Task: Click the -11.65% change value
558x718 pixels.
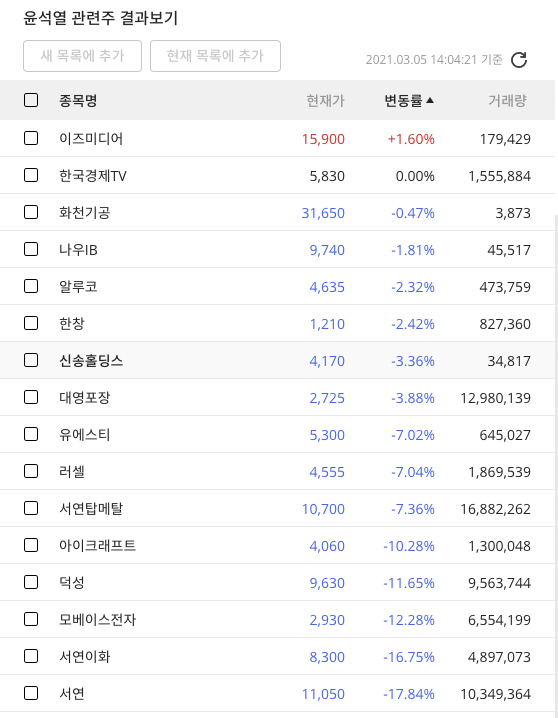Action: pyautogui.click(x=408, y=584)
